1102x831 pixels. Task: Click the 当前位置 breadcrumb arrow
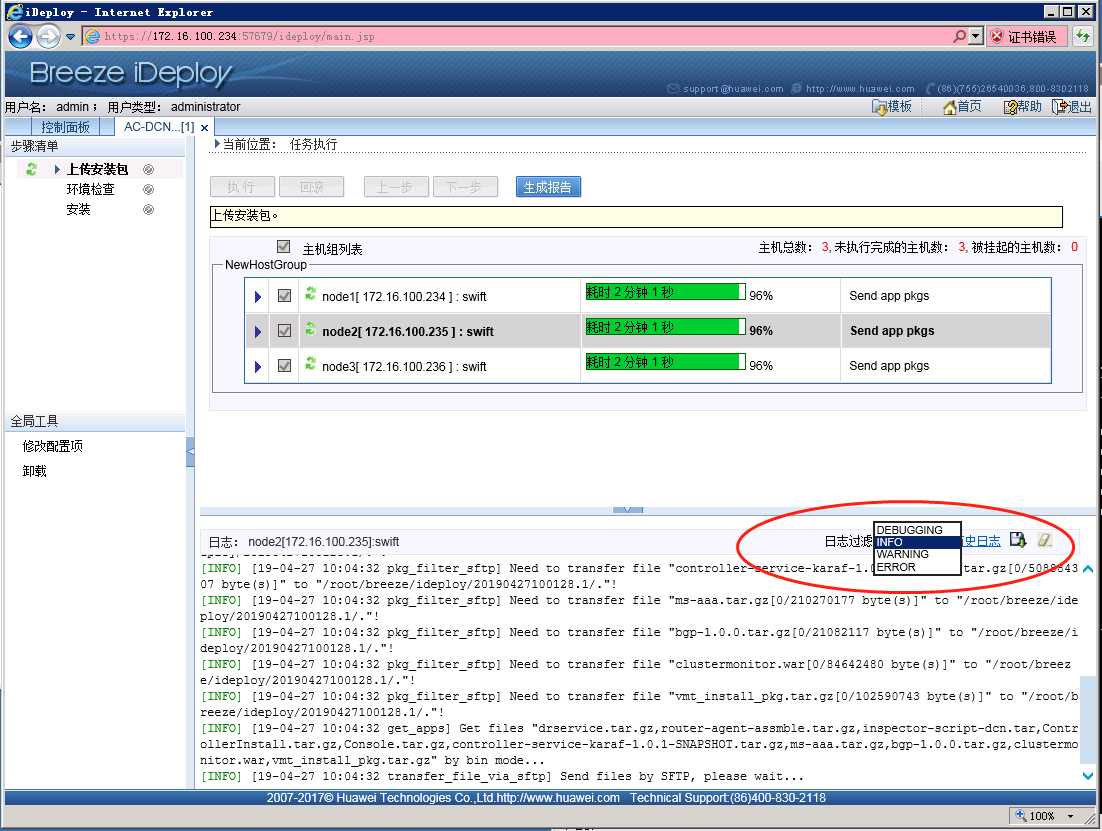click(217, 143)
